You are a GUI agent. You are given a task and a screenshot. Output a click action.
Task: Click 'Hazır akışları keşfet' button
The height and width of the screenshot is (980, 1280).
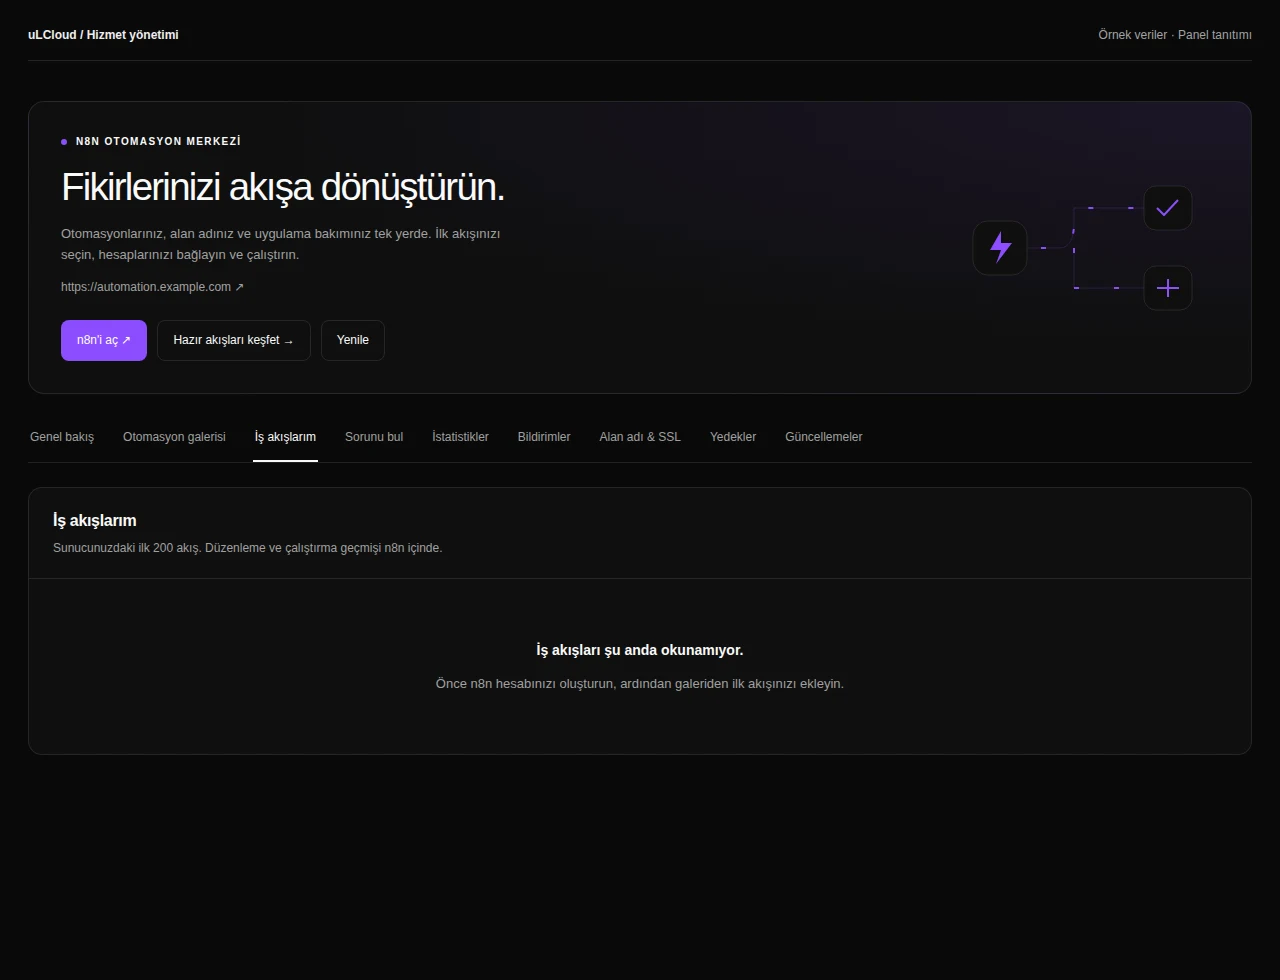click(234, 340)
